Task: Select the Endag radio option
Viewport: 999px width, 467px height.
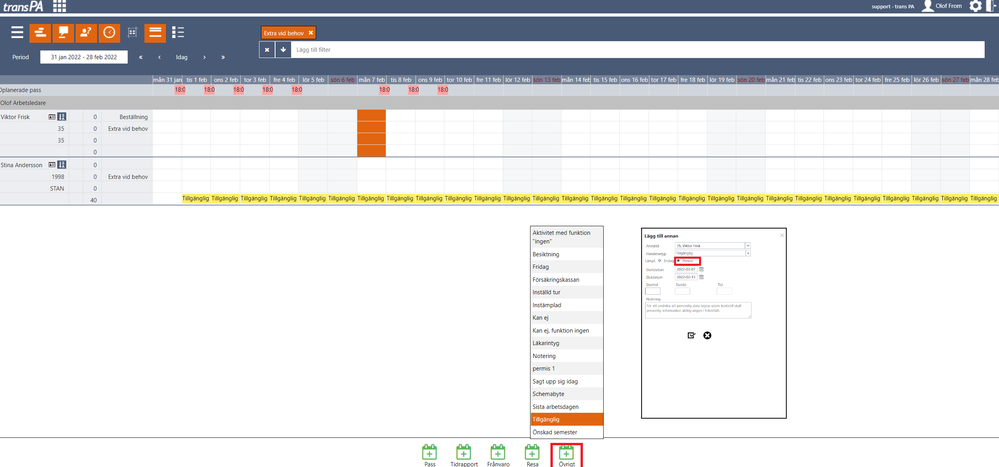Action: 659,261
